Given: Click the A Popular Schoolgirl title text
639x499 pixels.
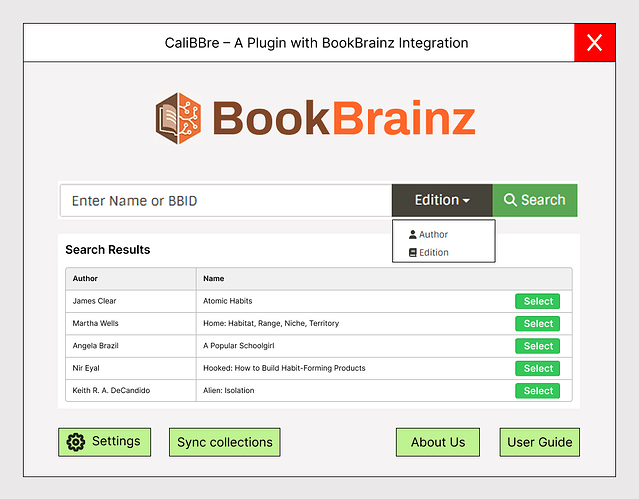Looking at the screenshot, I should pyautogui.click(x=239, y=346).
